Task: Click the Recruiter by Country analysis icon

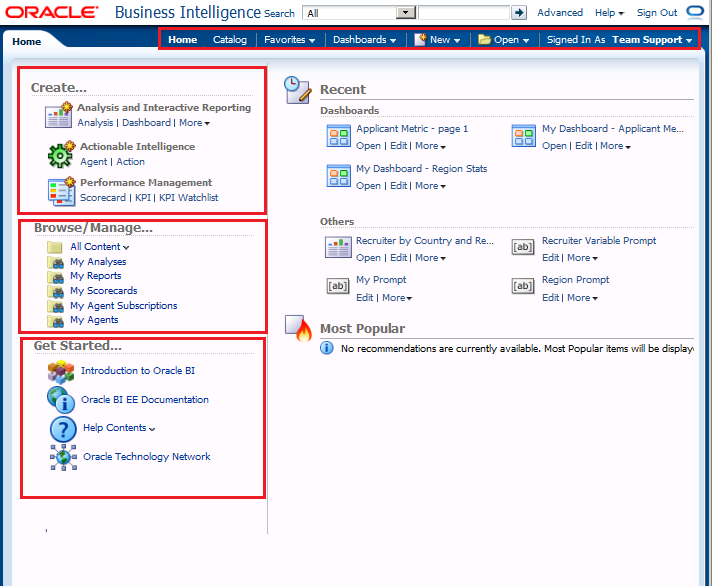Action: 338,247
